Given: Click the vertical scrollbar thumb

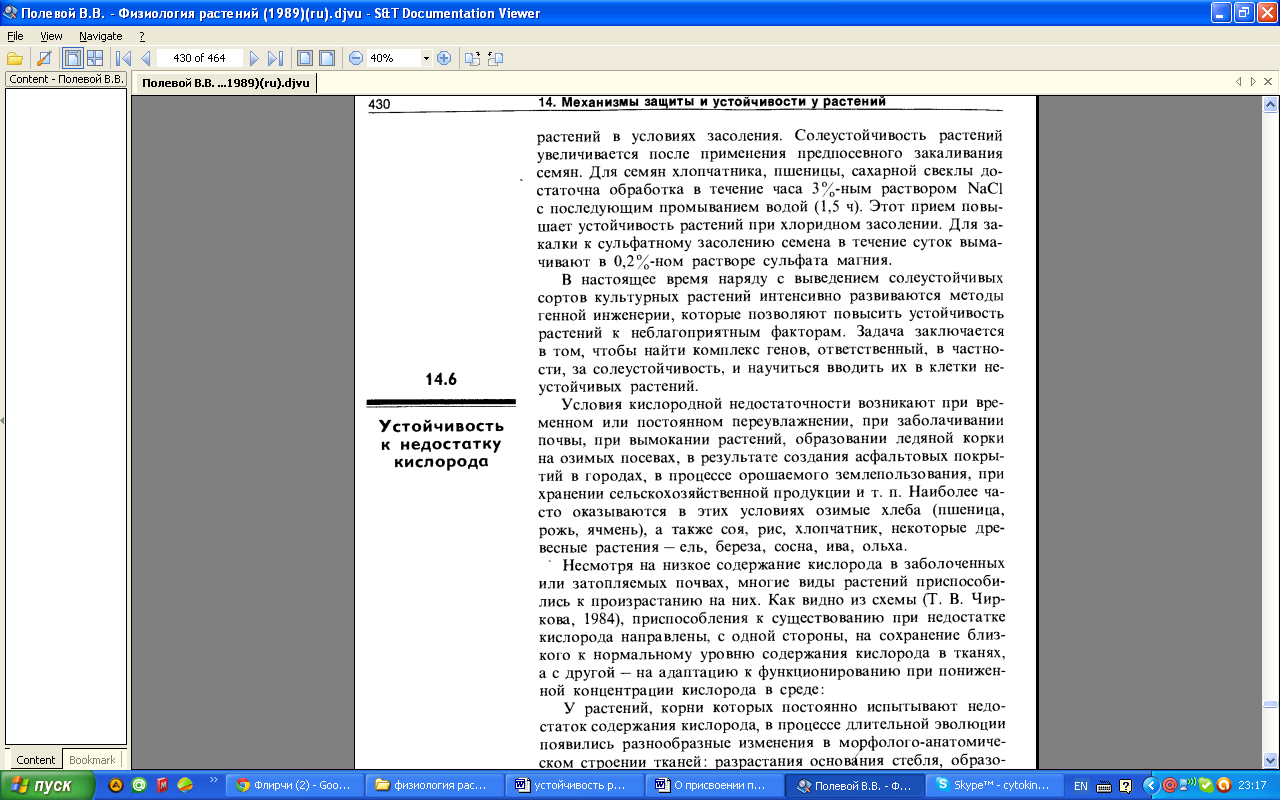Looking at the screenshot, I should [x=1270, y=704].
